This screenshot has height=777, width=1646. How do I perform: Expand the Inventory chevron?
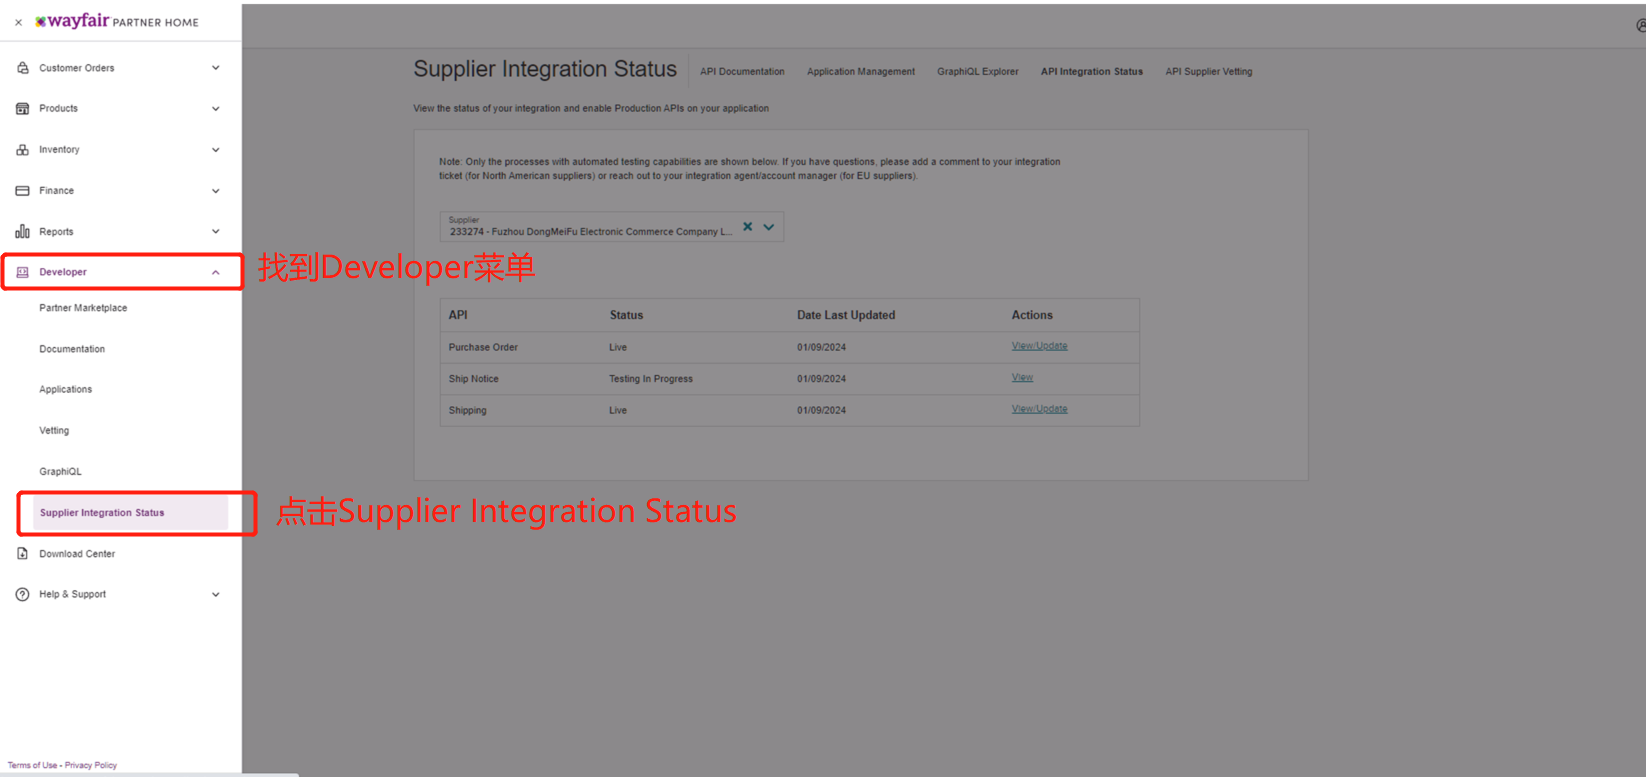pyautogui.click(x=215, y=150)
